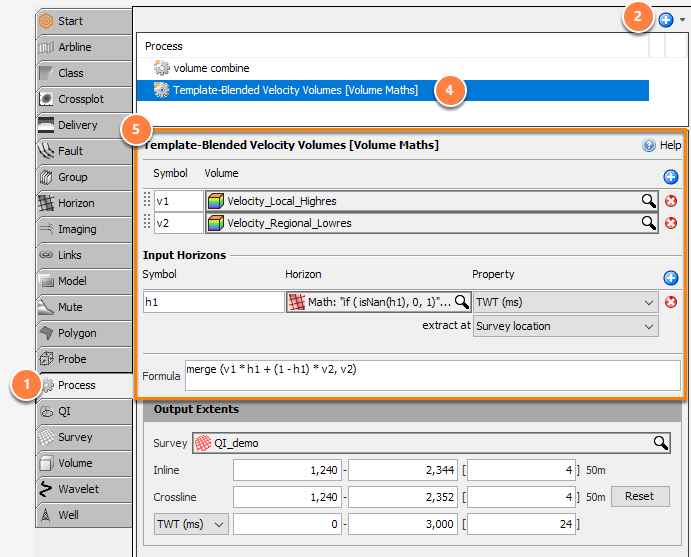Viewport: 691px width, 557px height.
Task: Edit the TWT start value 0
Action: (x=287, y=524)
